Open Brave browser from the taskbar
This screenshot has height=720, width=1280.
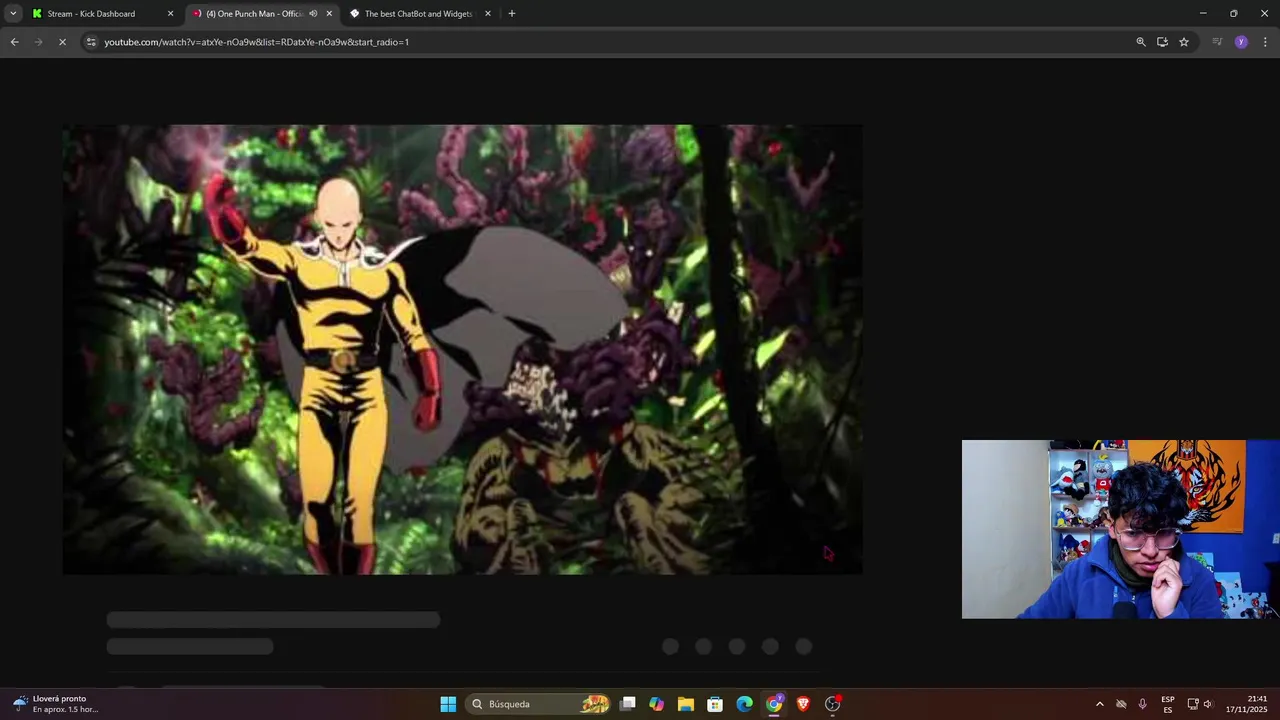coord(803,704)
